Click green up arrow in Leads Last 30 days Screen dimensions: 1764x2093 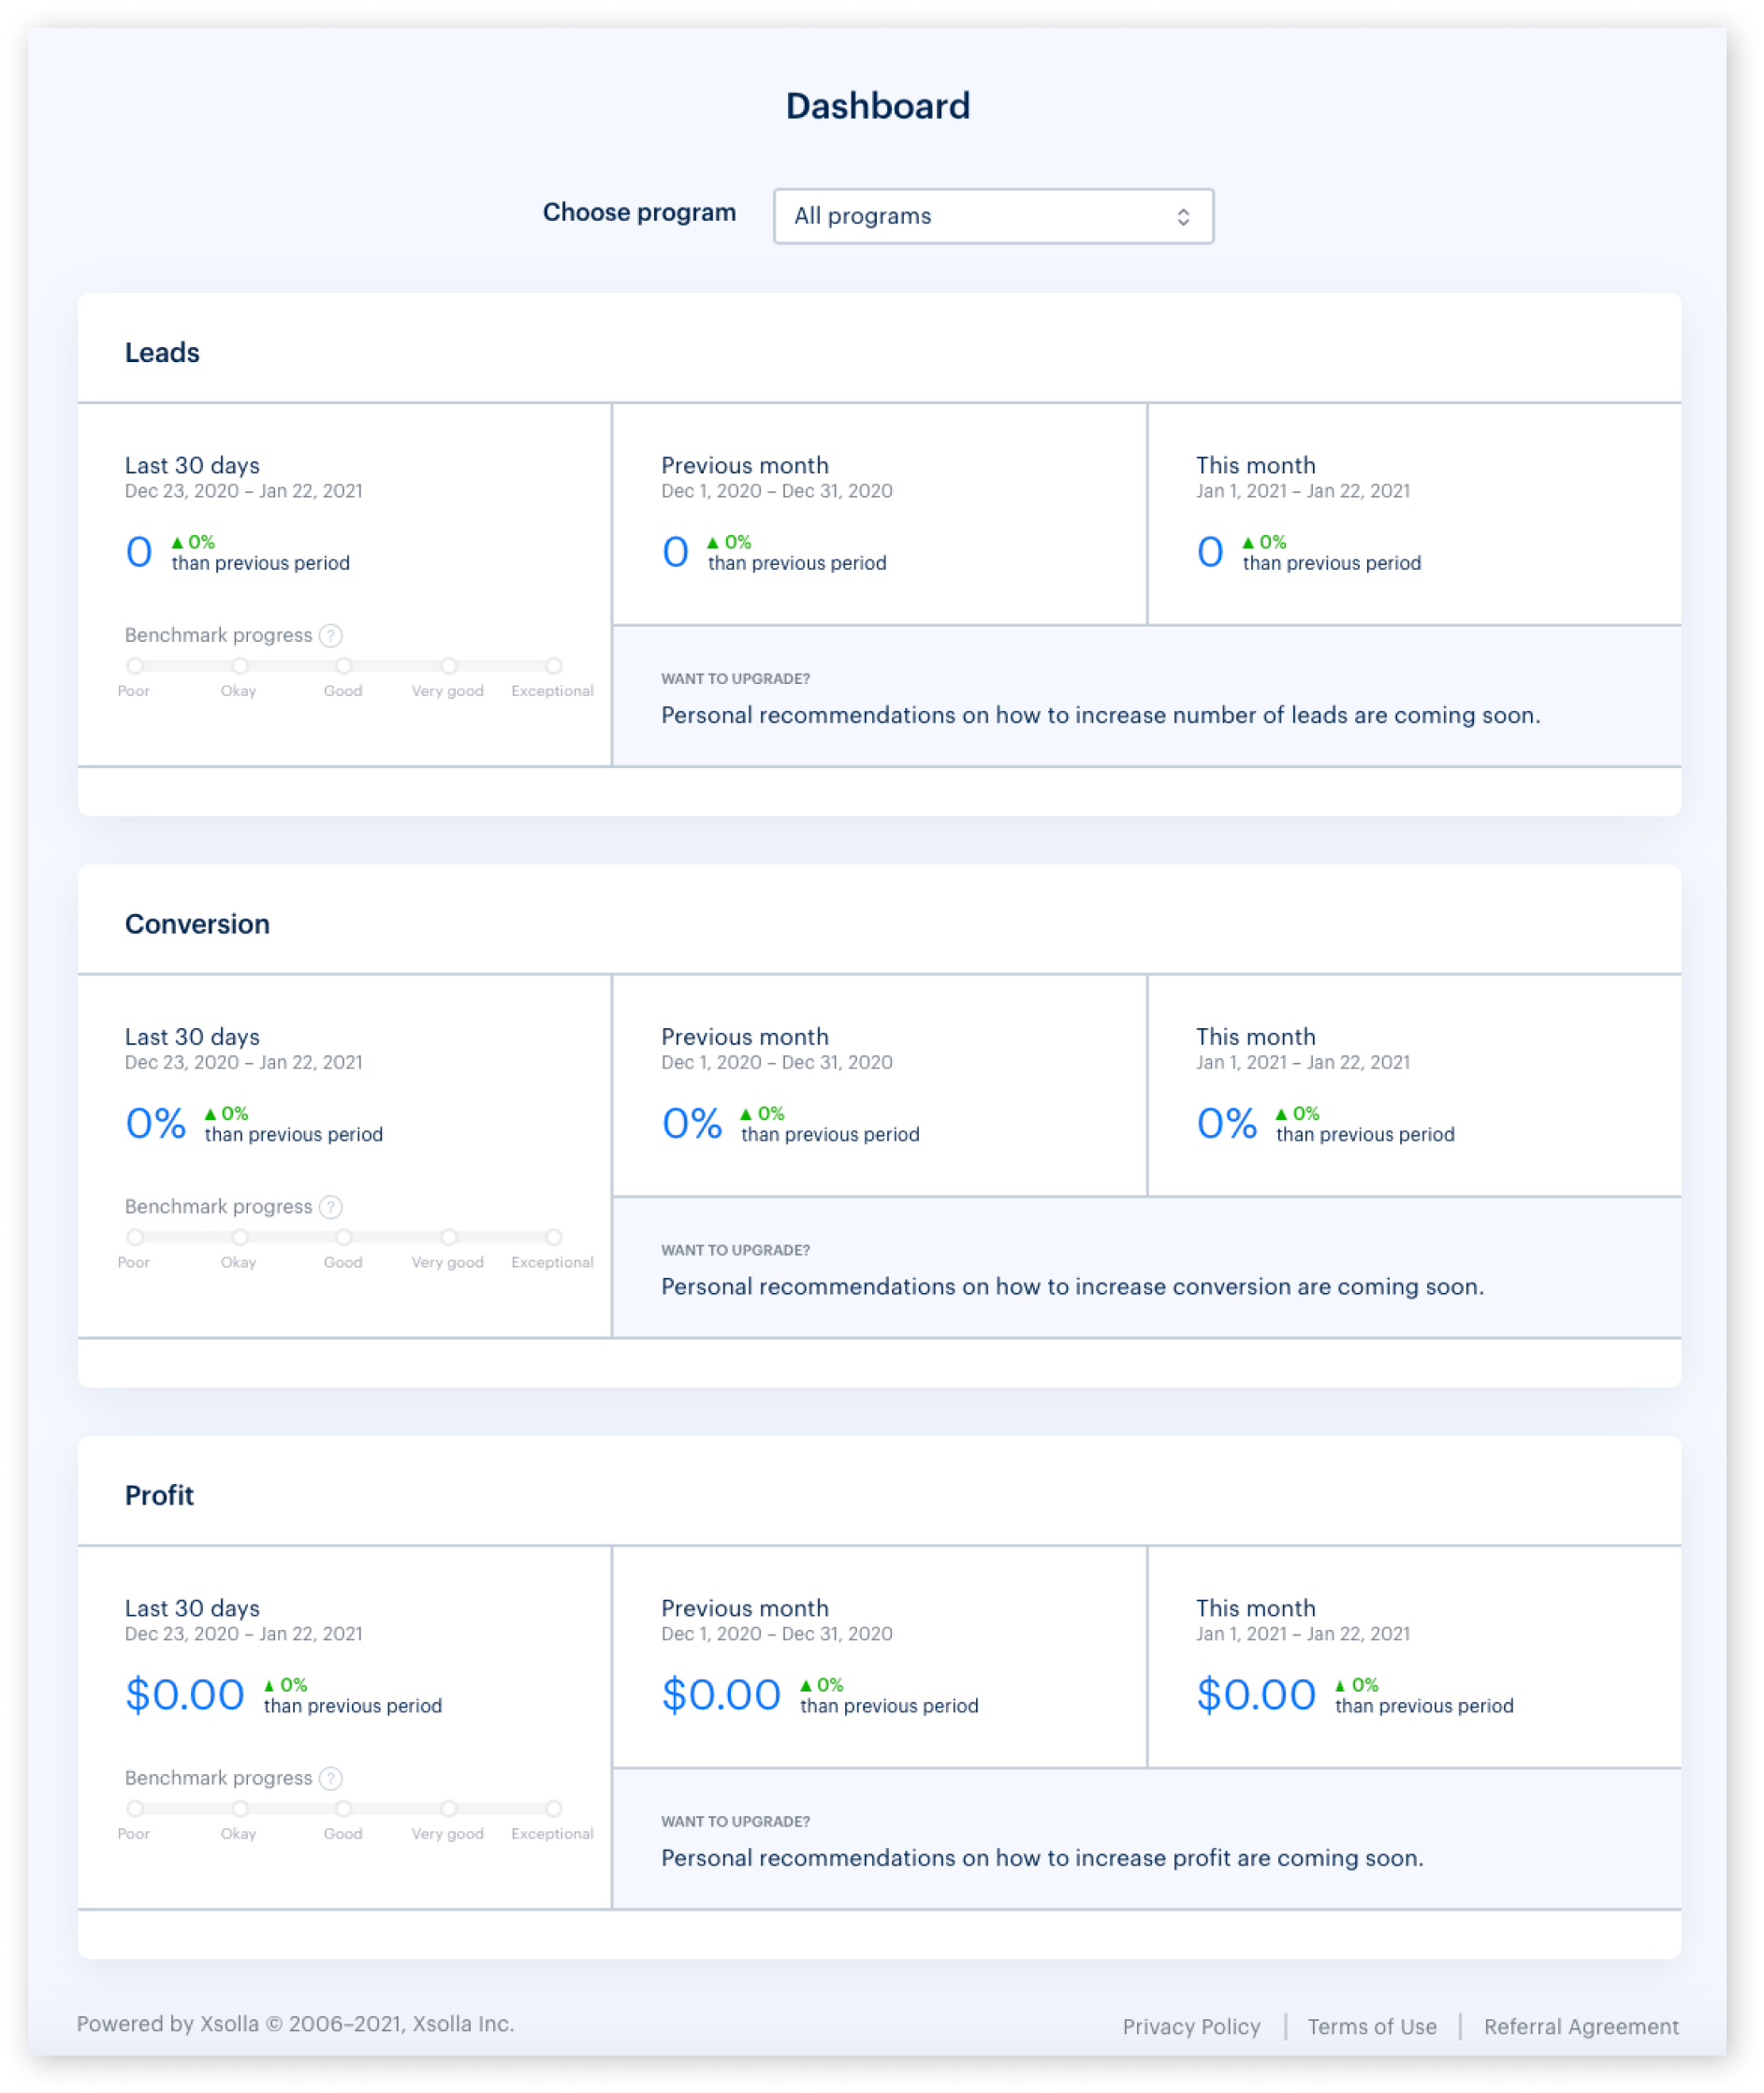pyautogui.click(x=178, y=543)
